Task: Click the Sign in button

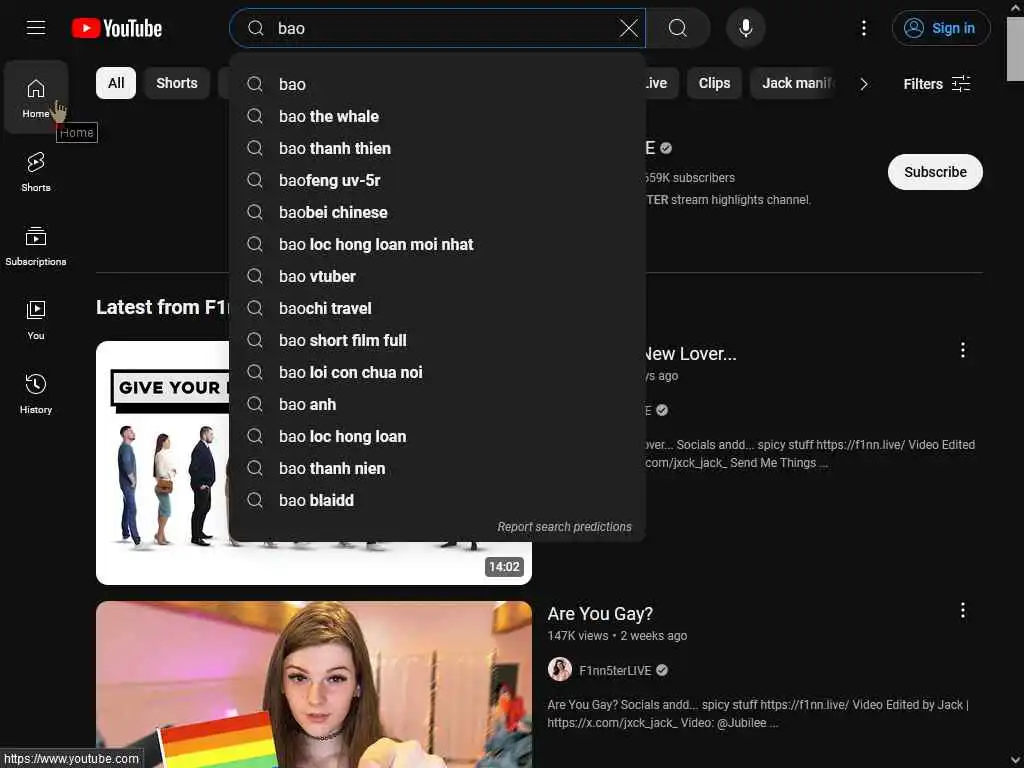Action: click(940, 28)
